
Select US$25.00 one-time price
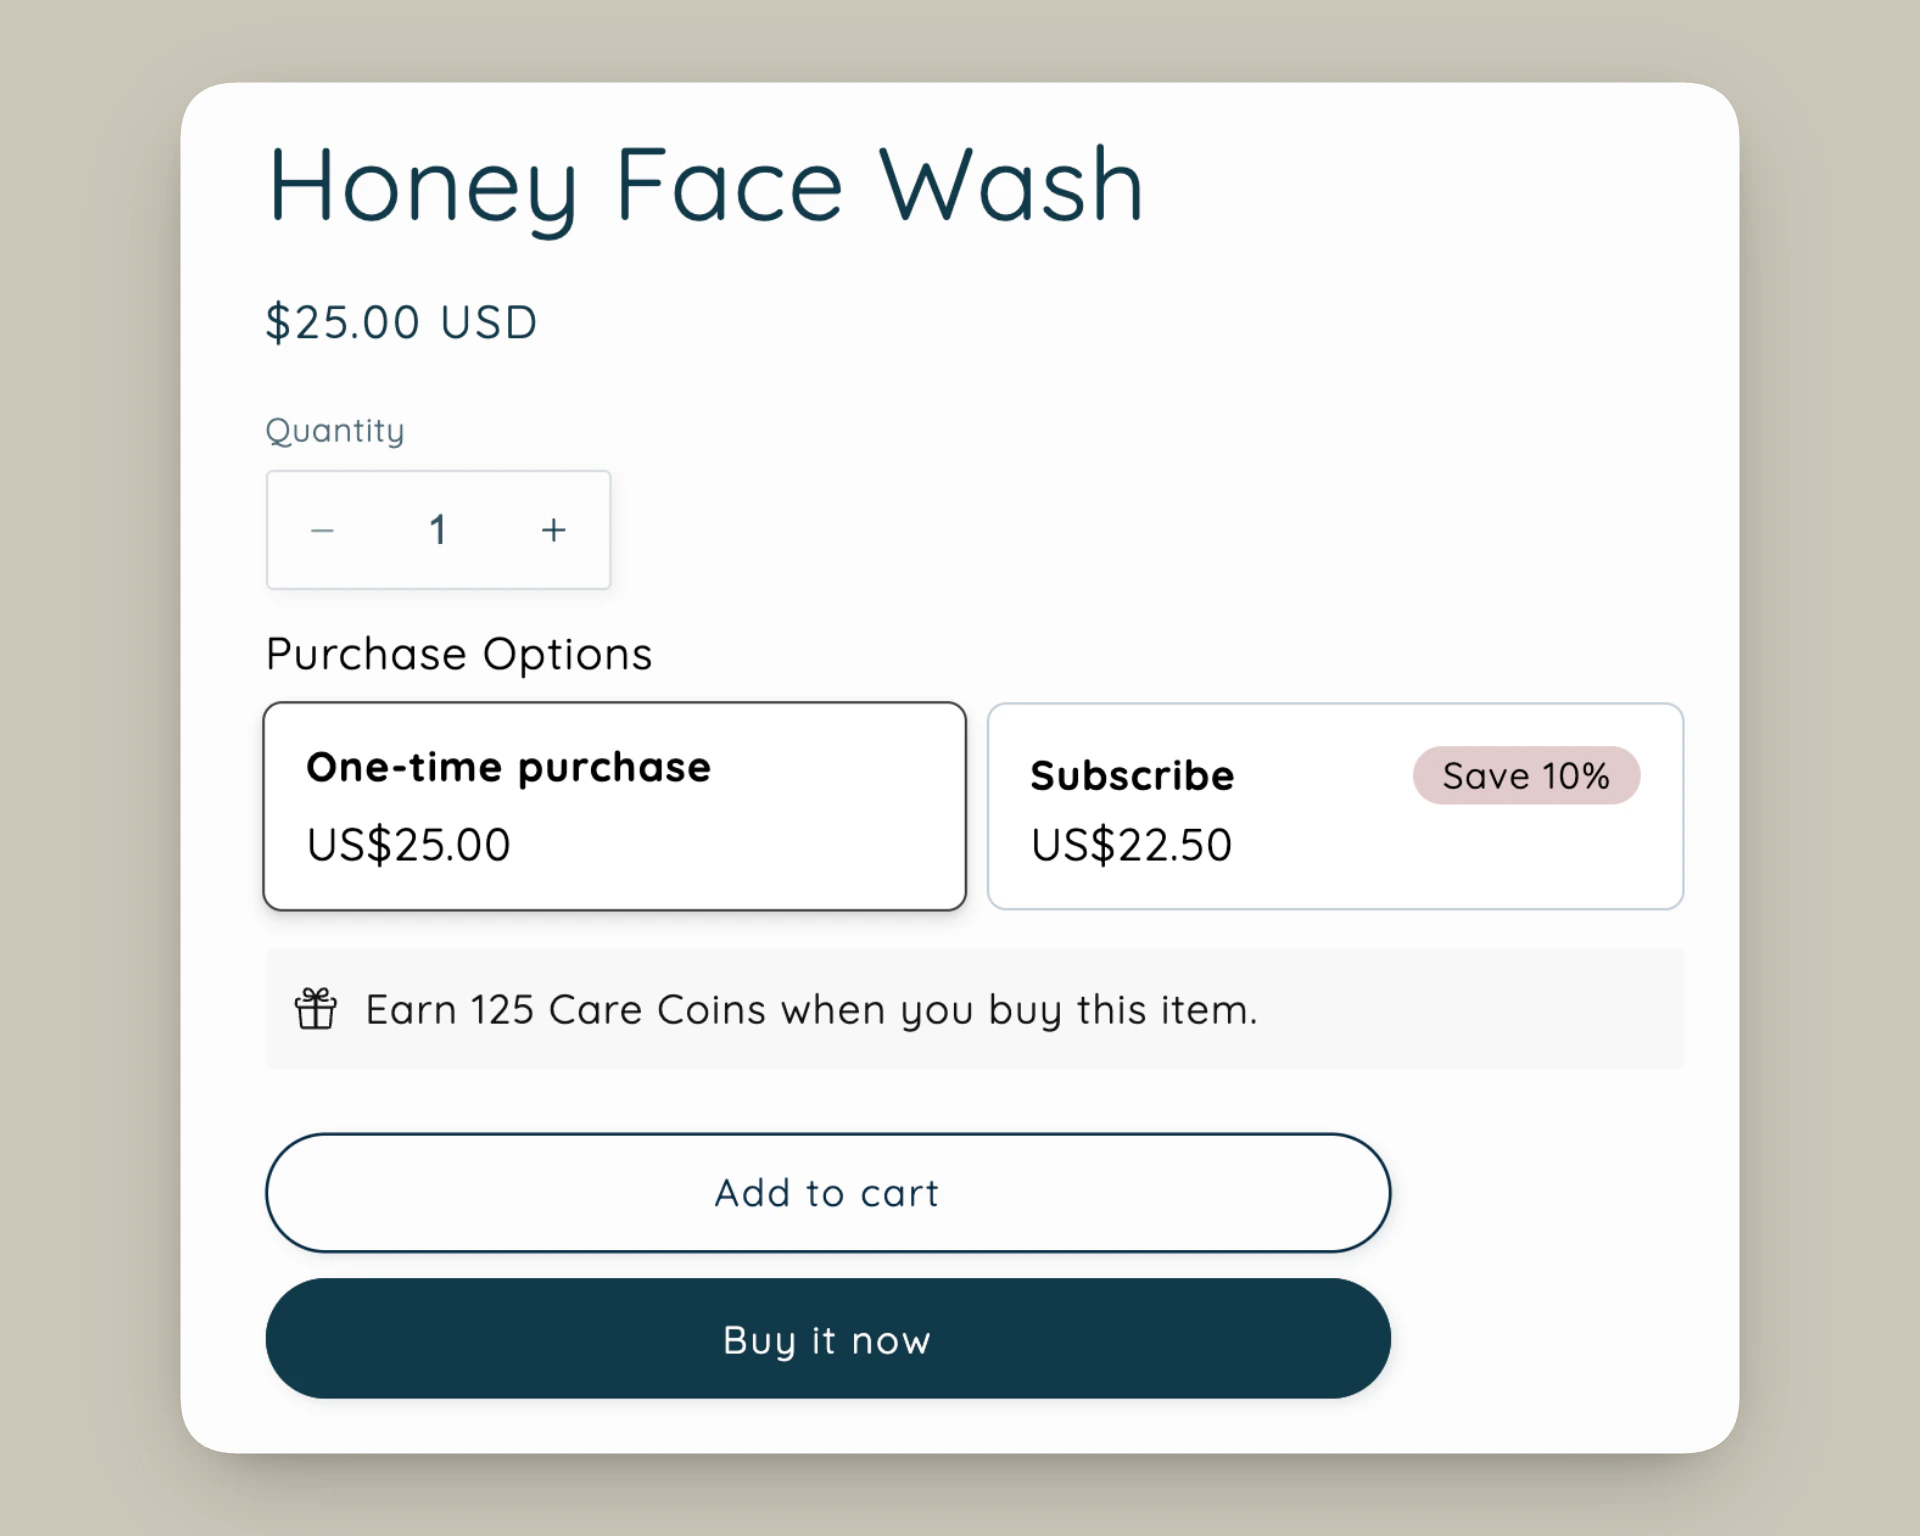[406, 843]
